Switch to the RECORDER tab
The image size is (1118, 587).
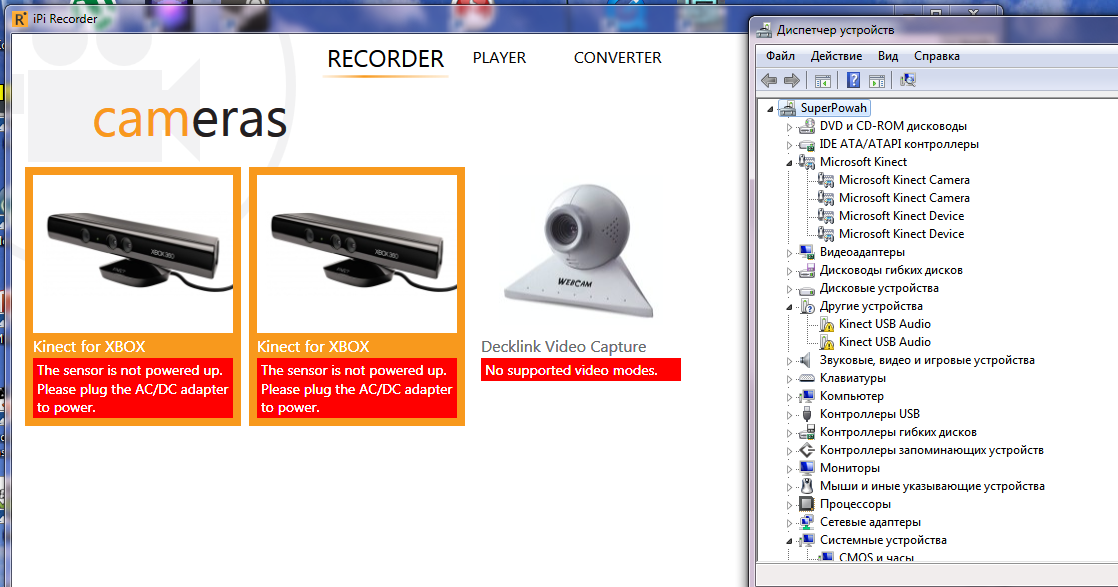[x=385, y=58]
